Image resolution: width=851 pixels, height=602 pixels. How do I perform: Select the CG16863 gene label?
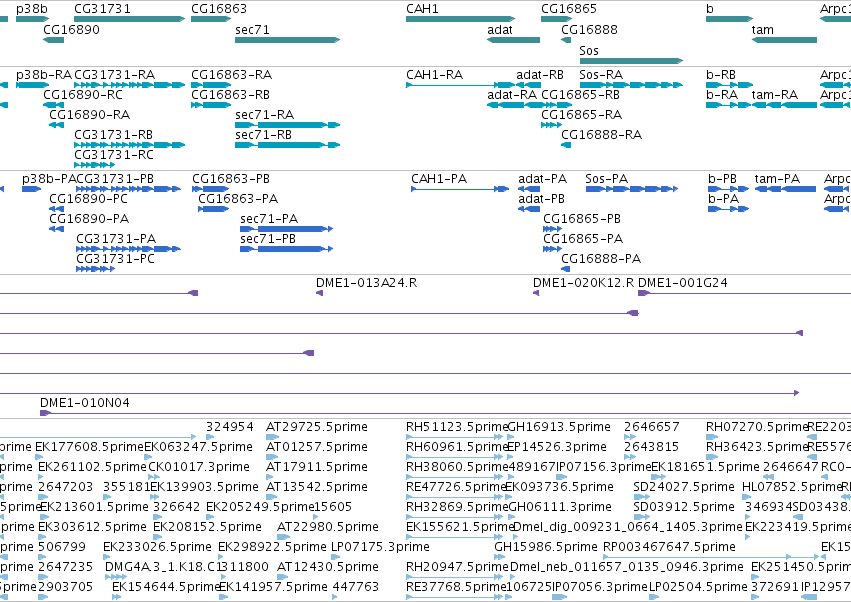tap(219, 9)
